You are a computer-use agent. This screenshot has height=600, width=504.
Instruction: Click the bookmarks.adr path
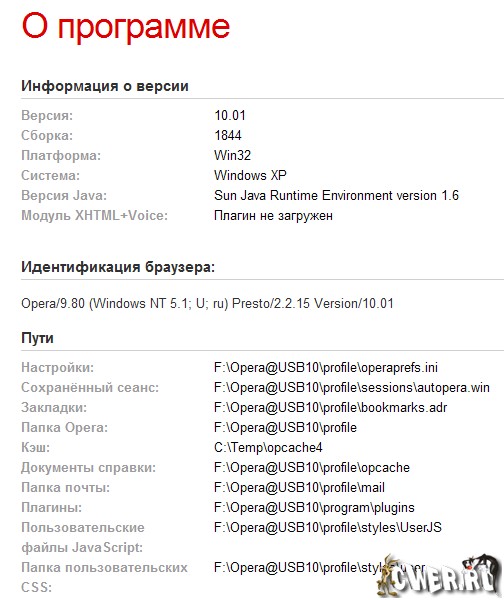(330, 408)
